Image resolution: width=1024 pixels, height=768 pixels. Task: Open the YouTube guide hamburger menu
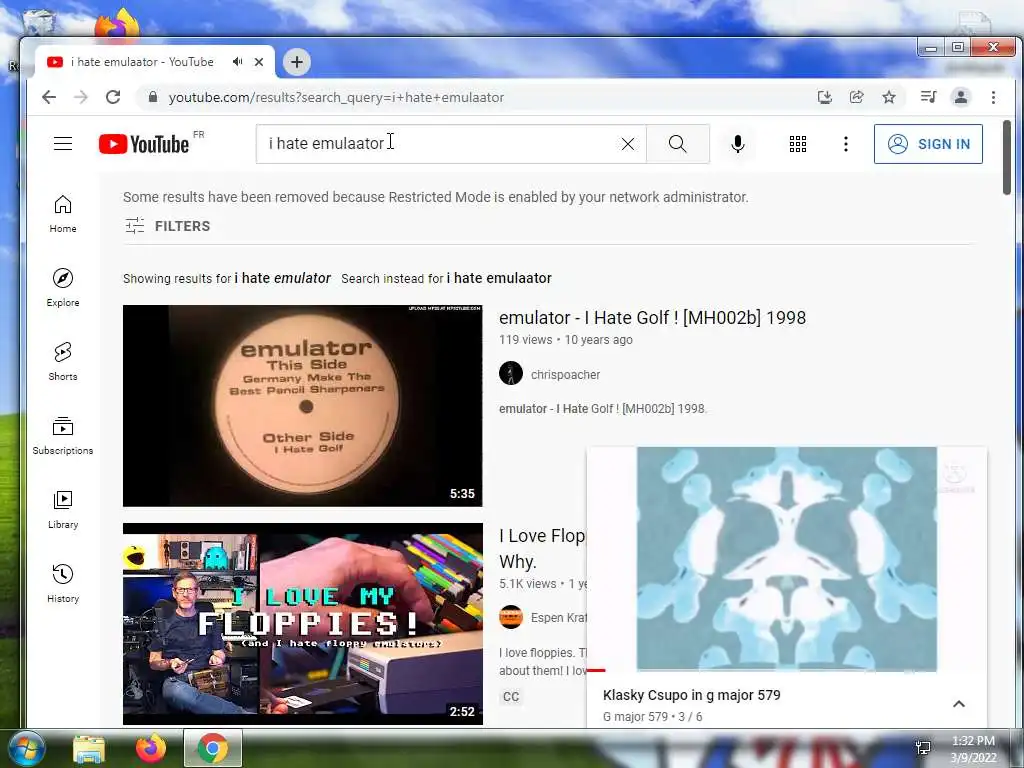click(x=63, y=144)
